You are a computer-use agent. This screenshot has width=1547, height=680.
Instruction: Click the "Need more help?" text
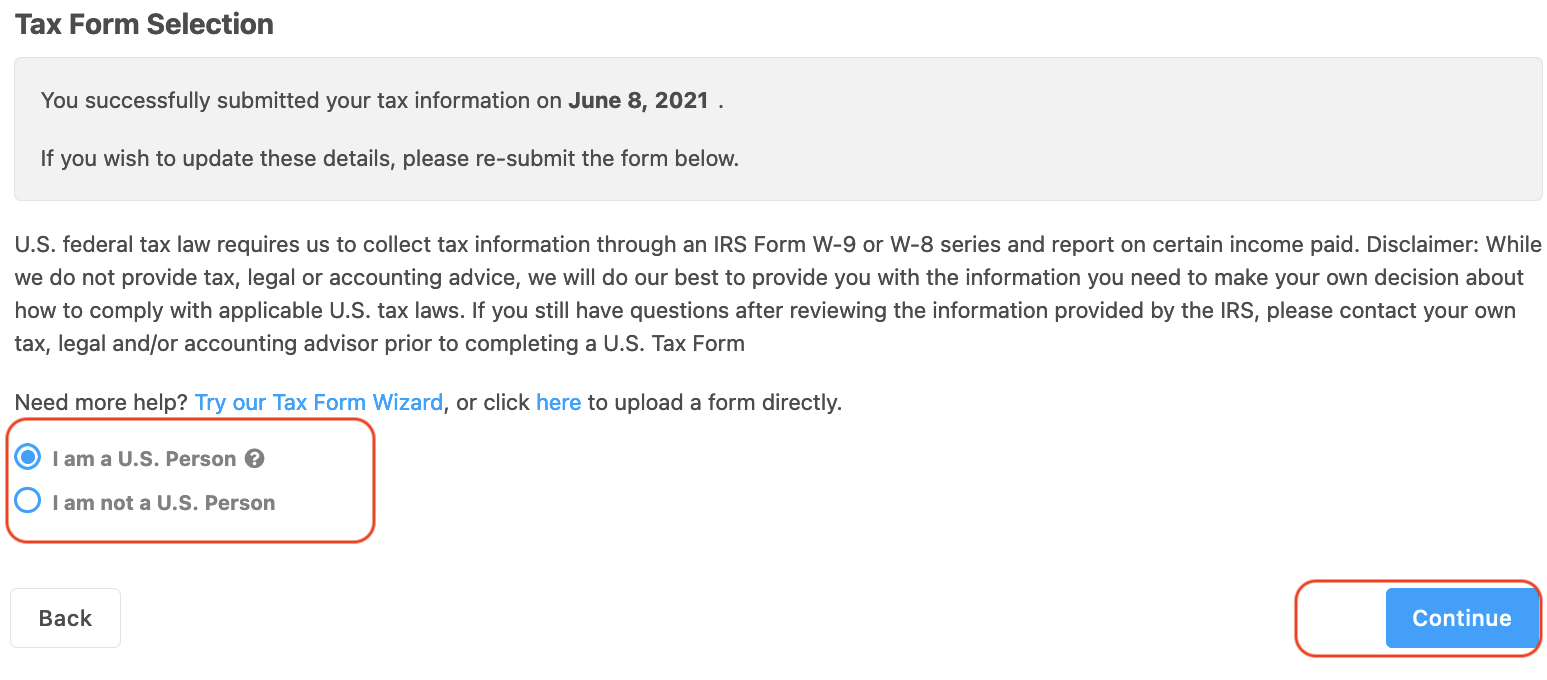pyautogui.click(x=101, y=402)
